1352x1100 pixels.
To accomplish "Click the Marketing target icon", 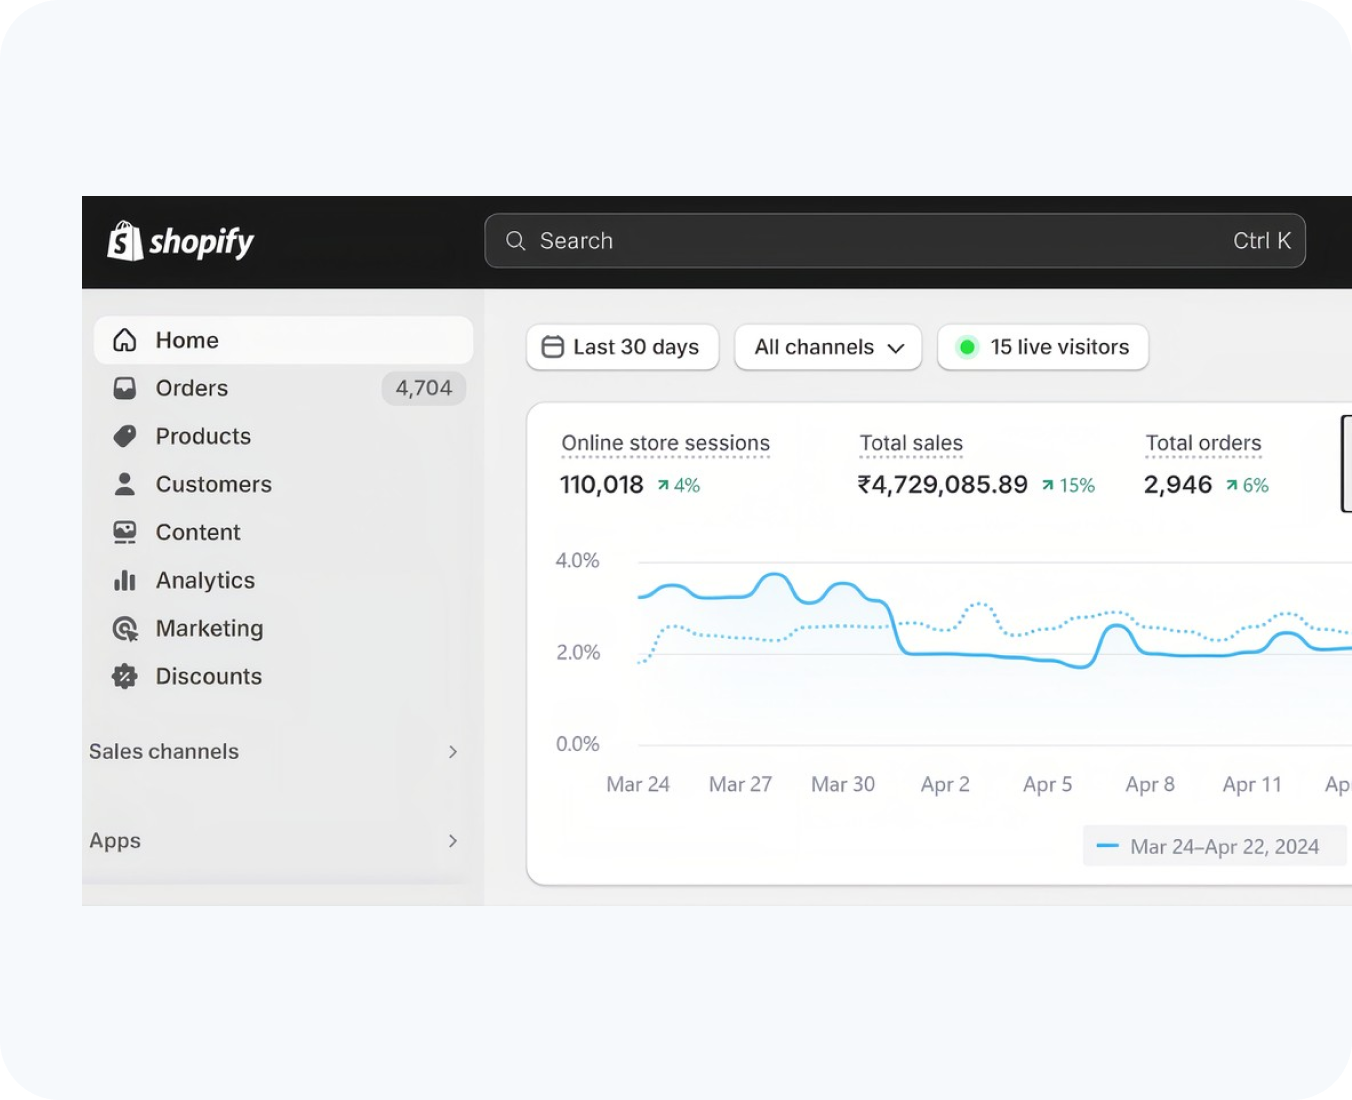I will coord(125,628).
